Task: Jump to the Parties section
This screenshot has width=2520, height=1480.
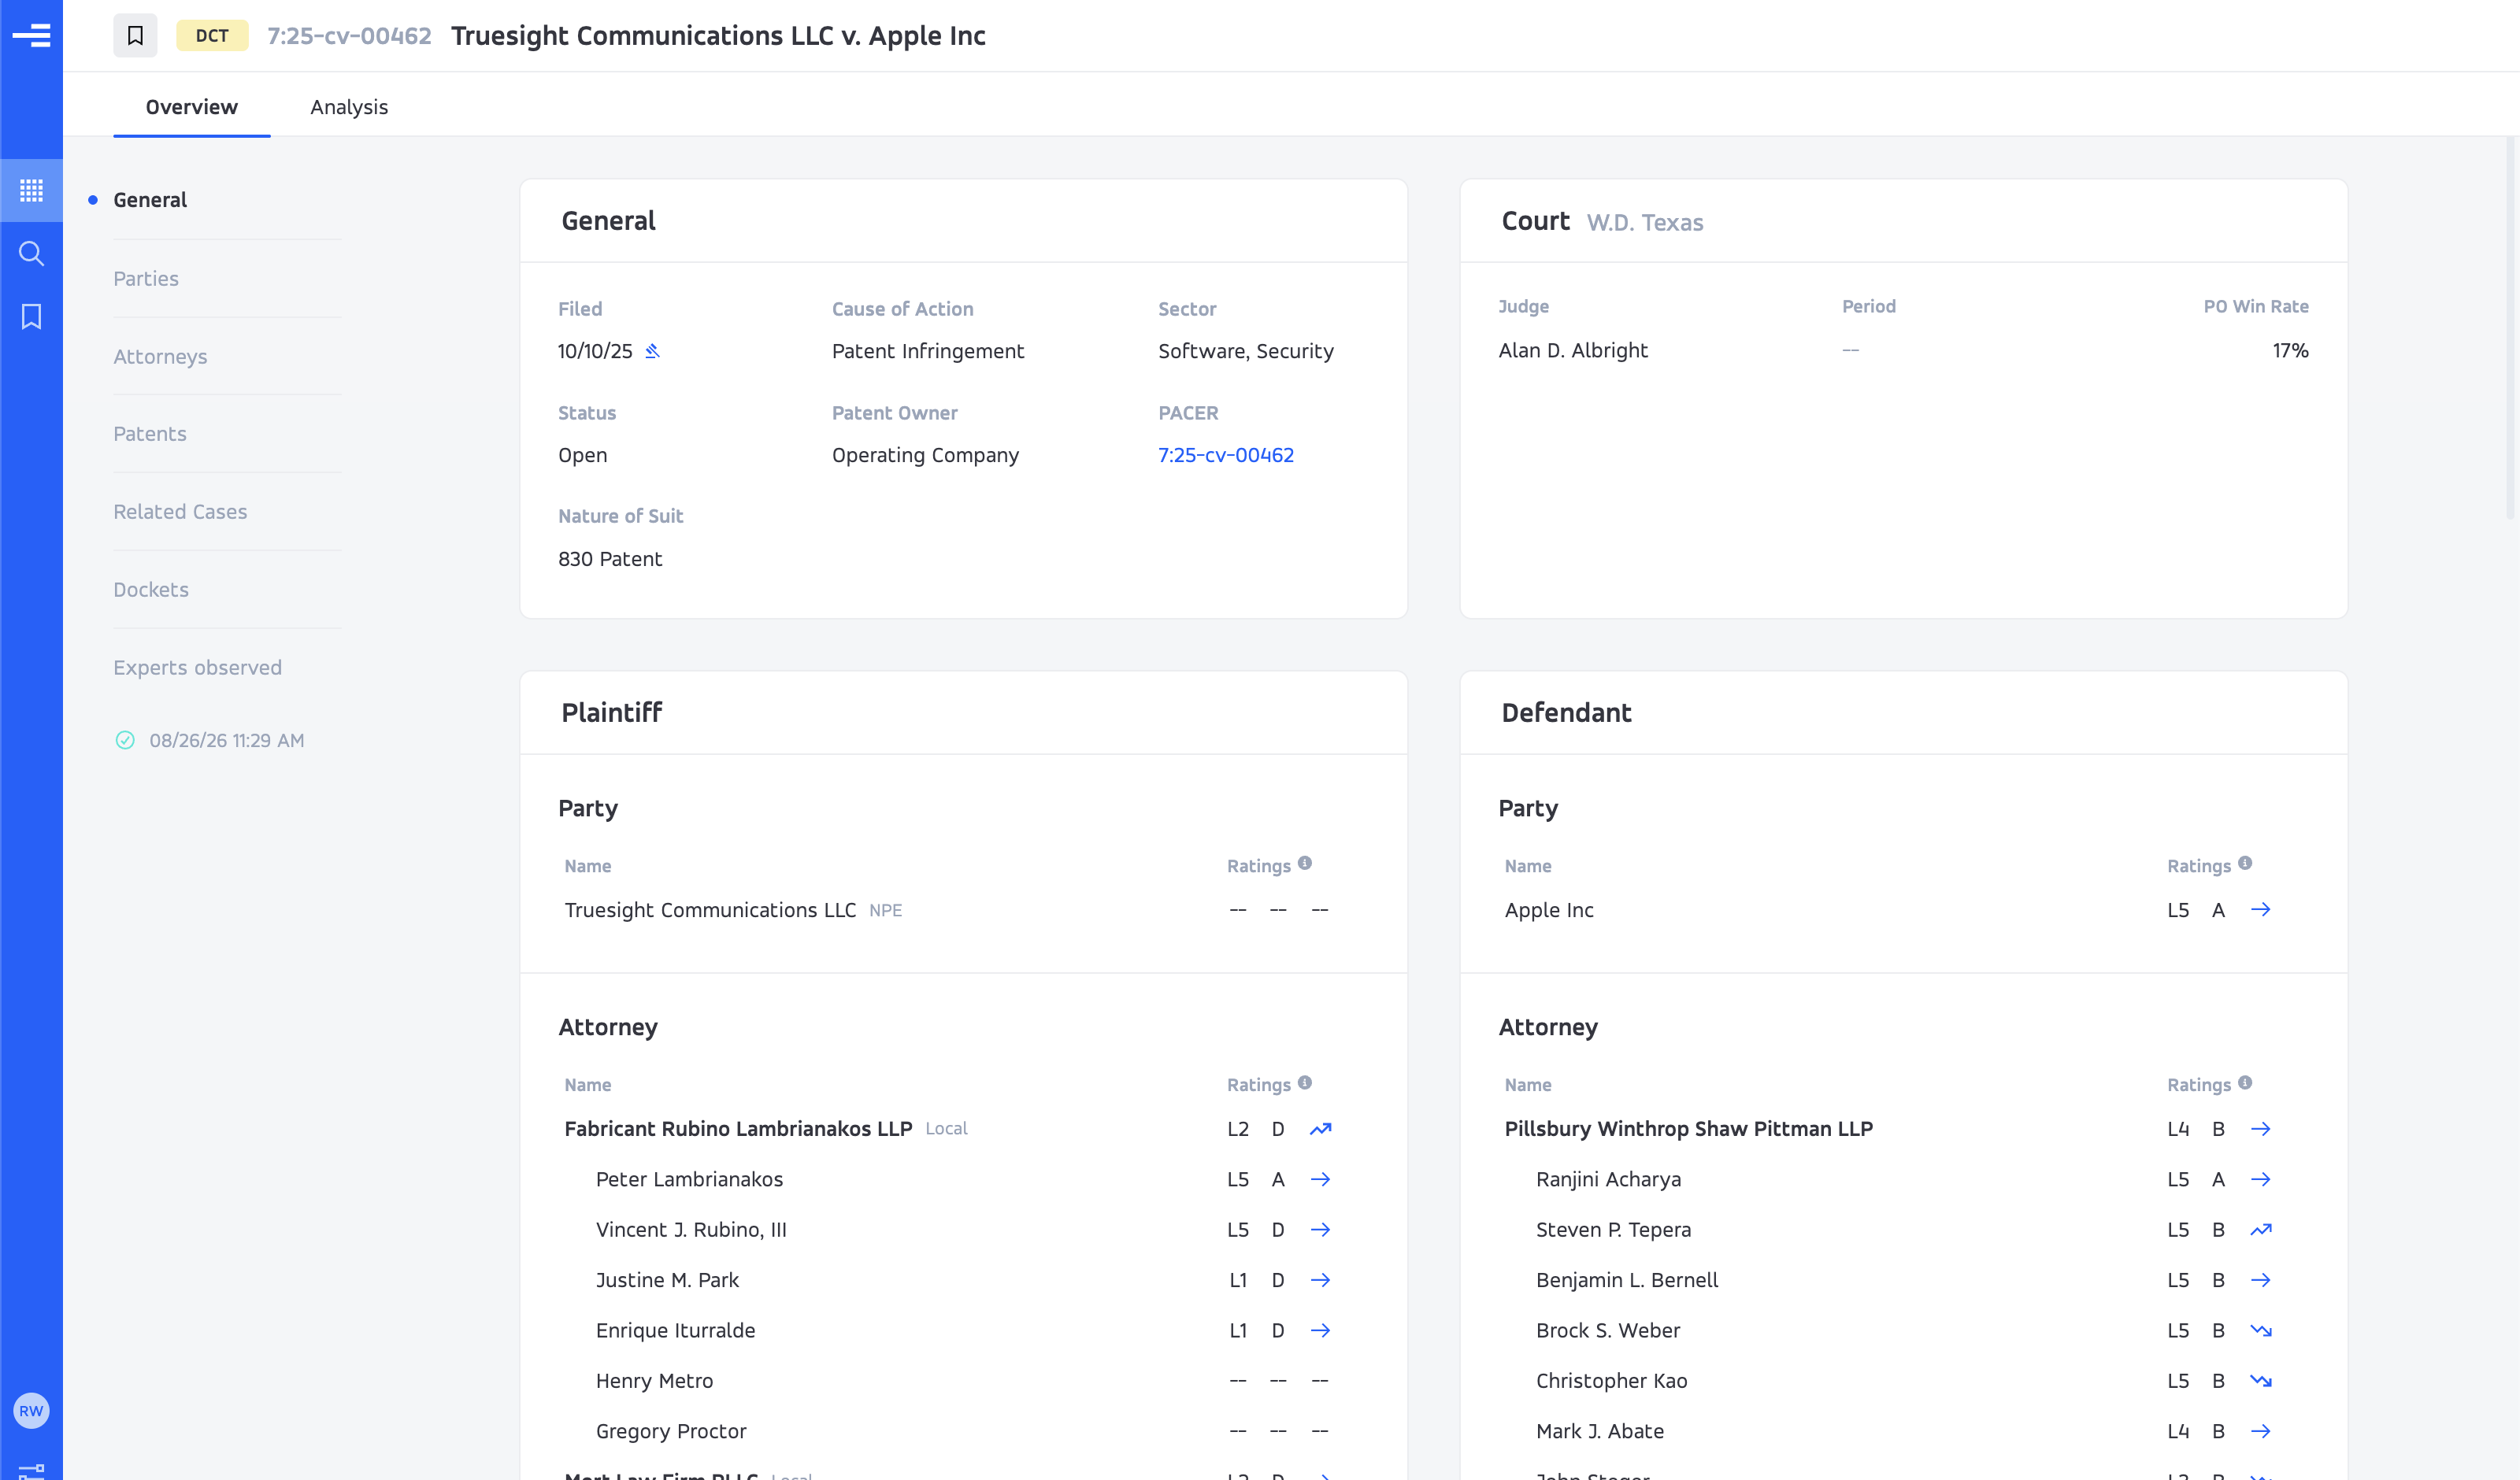Action: (146, 278)
